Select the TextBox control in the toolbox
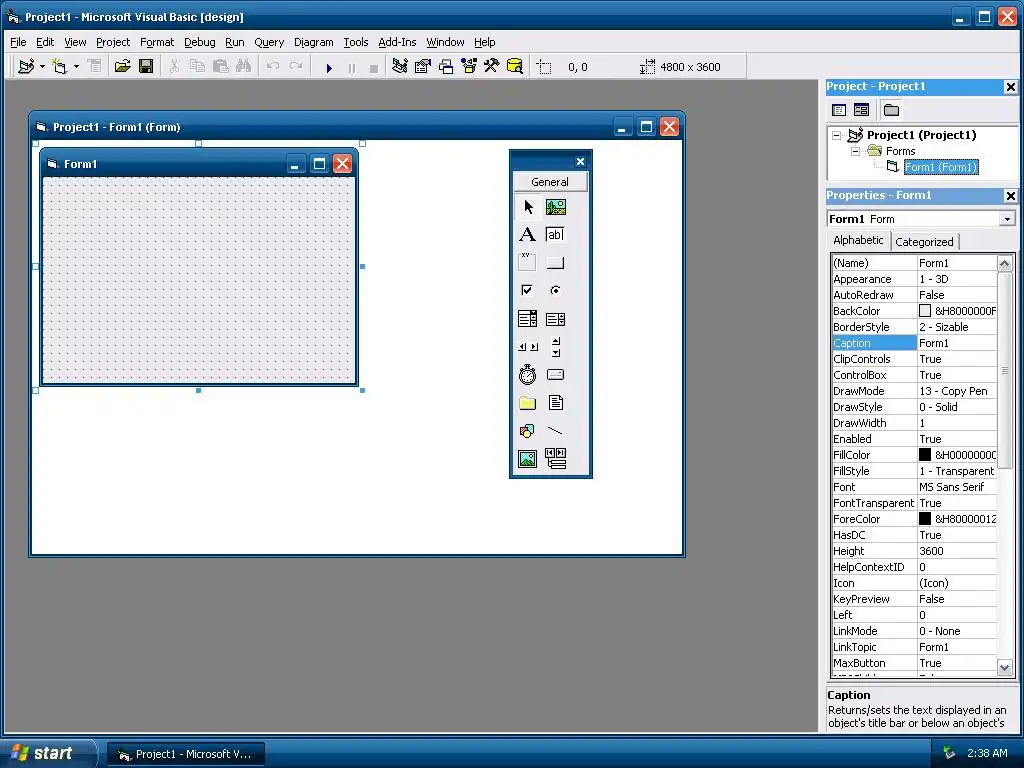Screen dimensions: 1024x768 (556, 235)
